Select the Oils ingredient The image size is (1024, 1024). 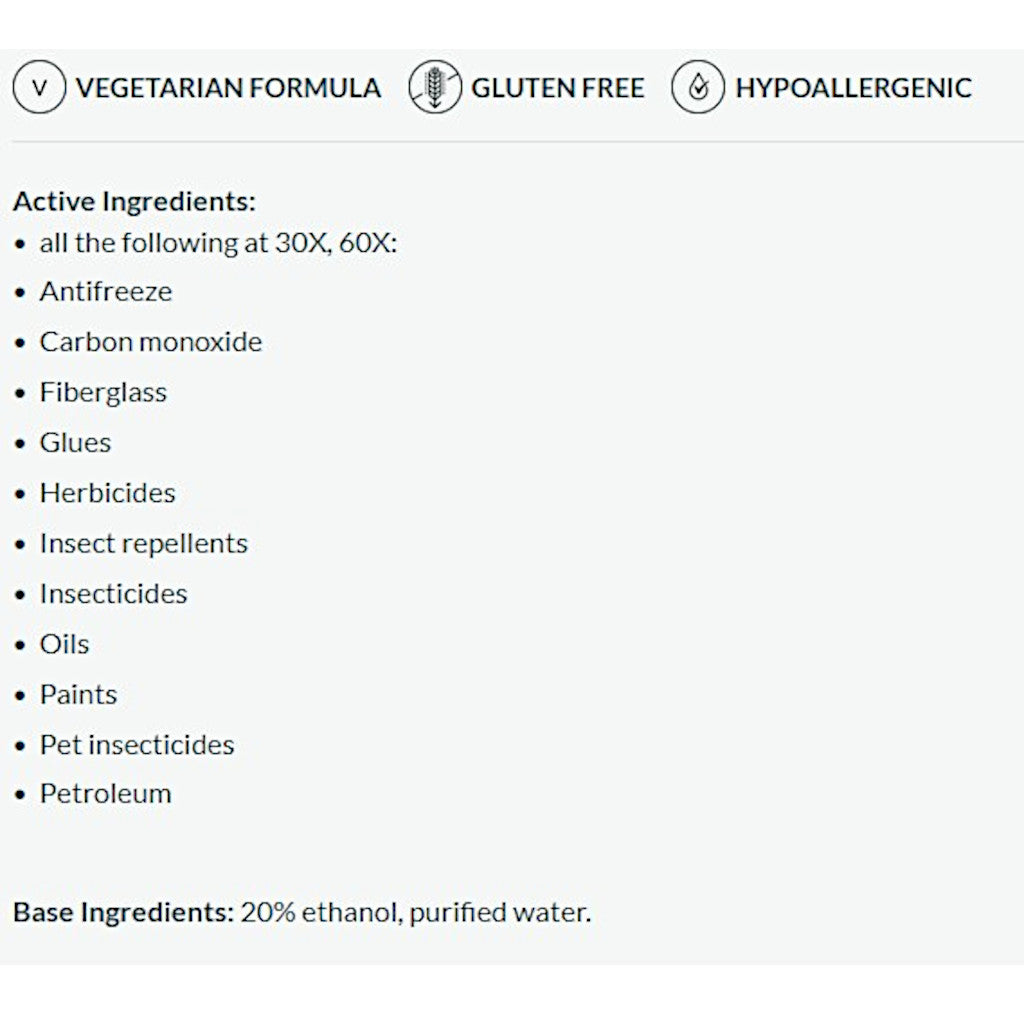64,644
